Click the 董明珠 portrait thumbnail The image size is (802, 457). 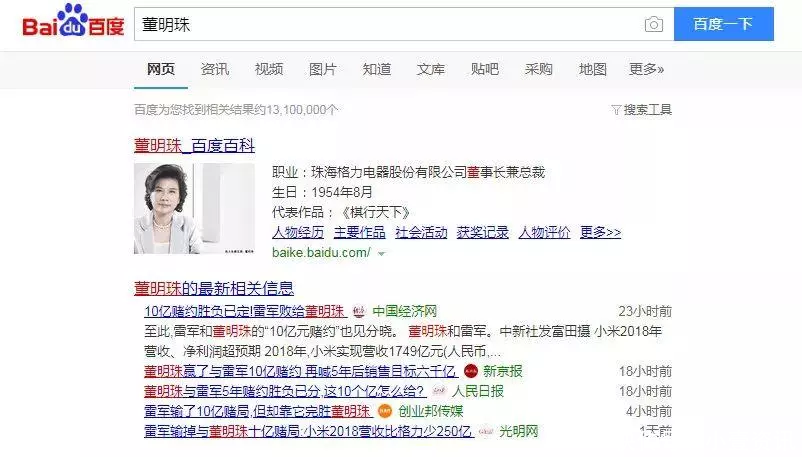(x=194, y=208)
